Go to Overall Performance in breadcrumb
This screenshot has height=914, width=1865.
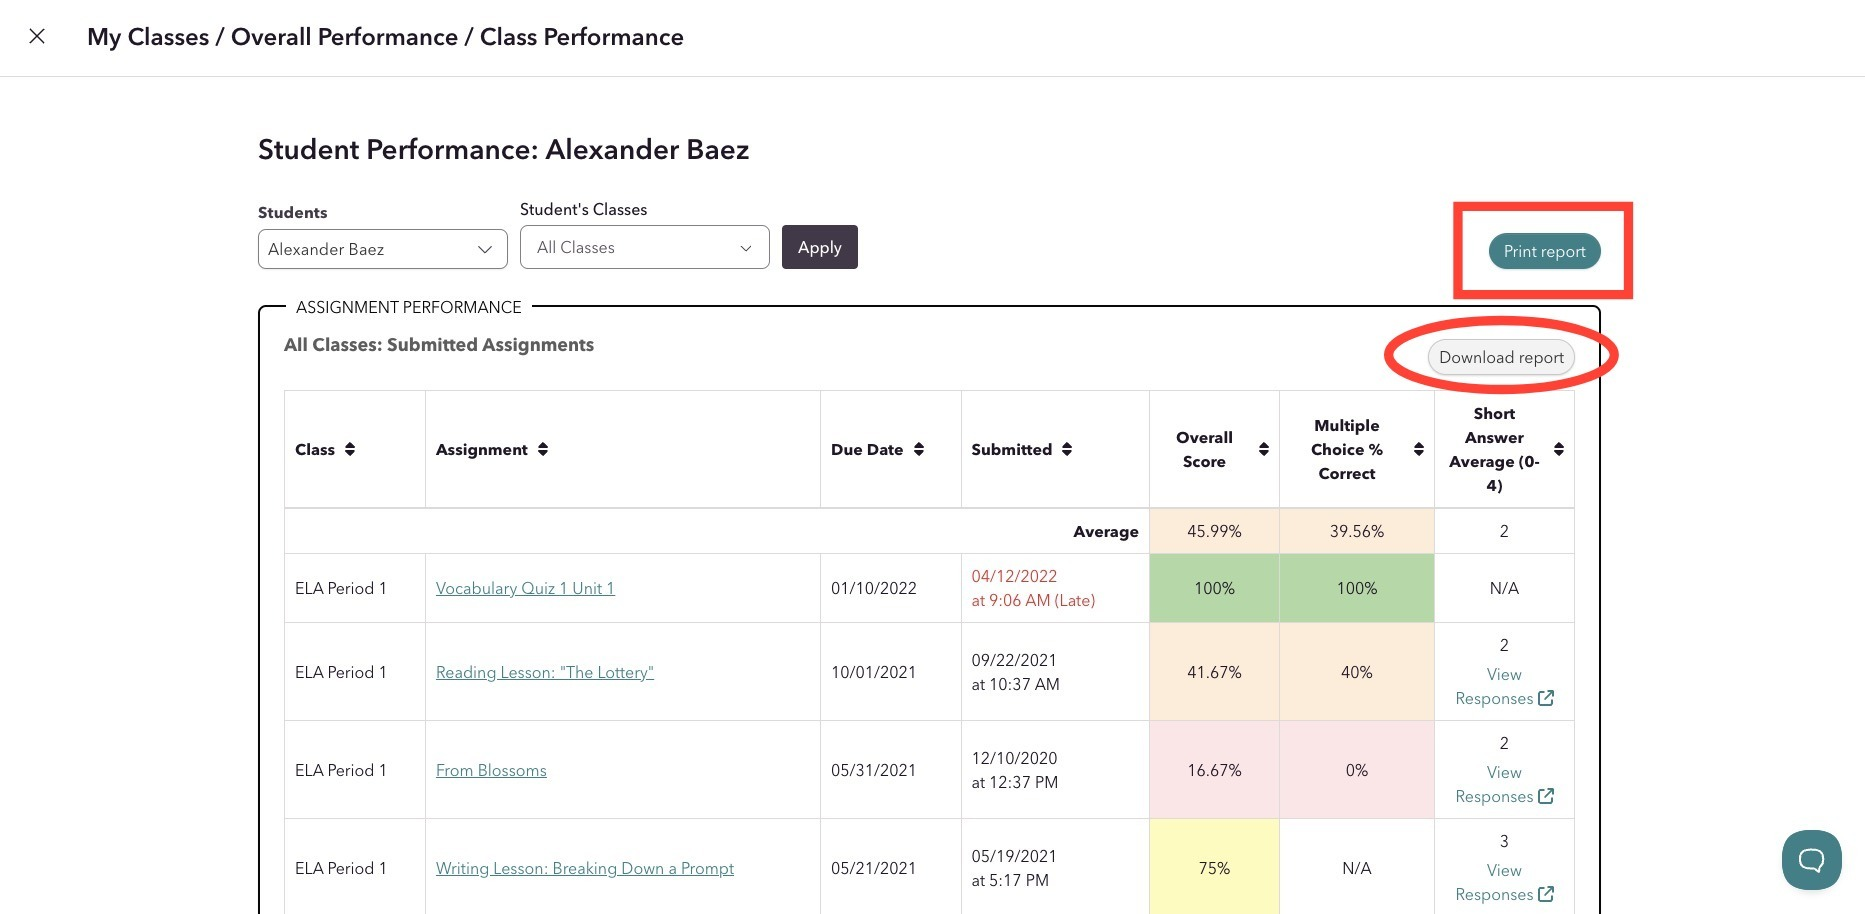(344, 37)
